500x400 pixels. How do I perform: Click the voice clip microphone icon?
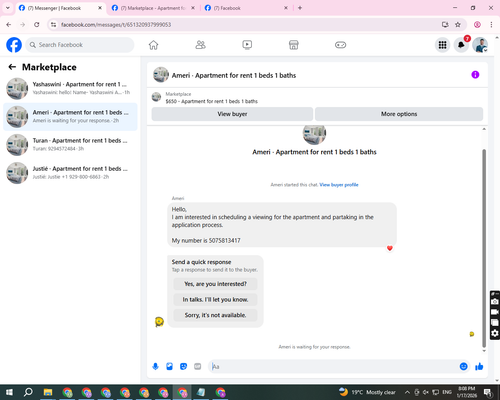[x=155, y=367]
